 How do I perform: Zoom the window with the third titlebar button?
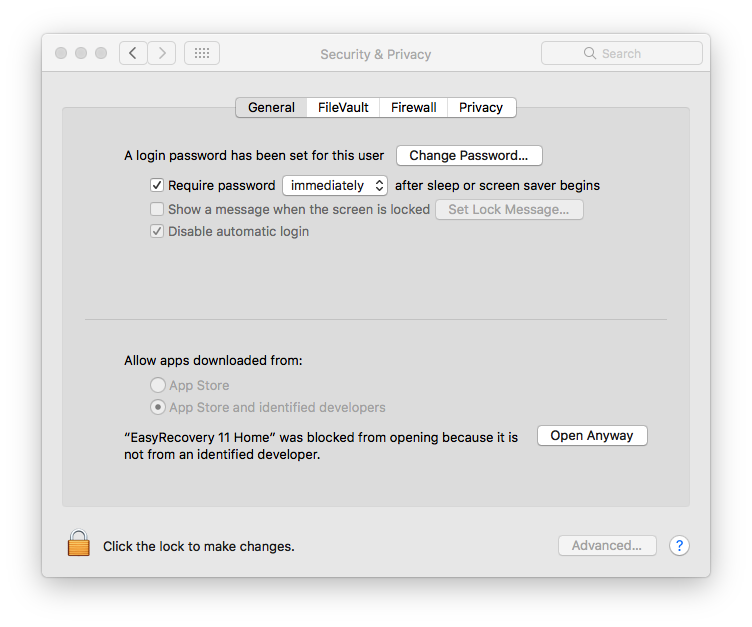pyautogui.click(x=101, y=53)
